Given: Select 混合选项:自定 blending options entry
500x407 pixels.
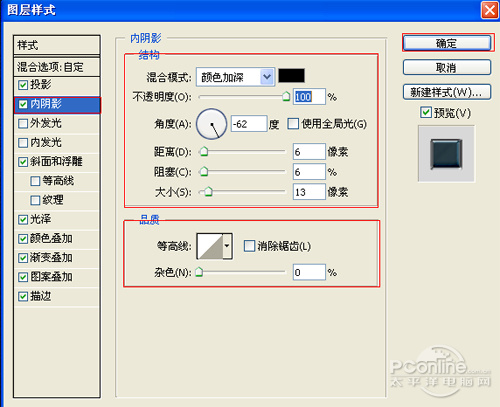Looking at the screenshot, I should (57, 67).
